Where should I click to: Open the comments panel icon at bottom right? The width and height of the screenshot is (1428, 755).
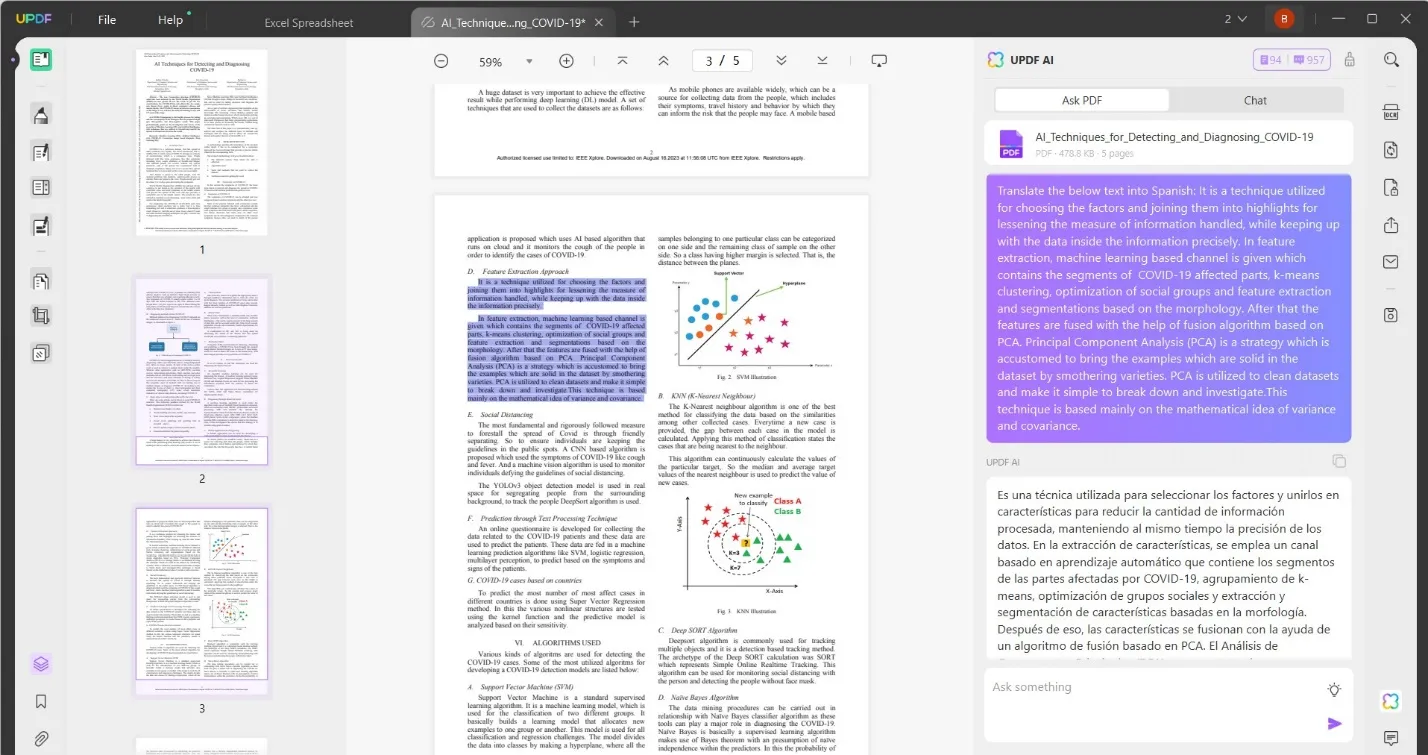coord(1391,738)
